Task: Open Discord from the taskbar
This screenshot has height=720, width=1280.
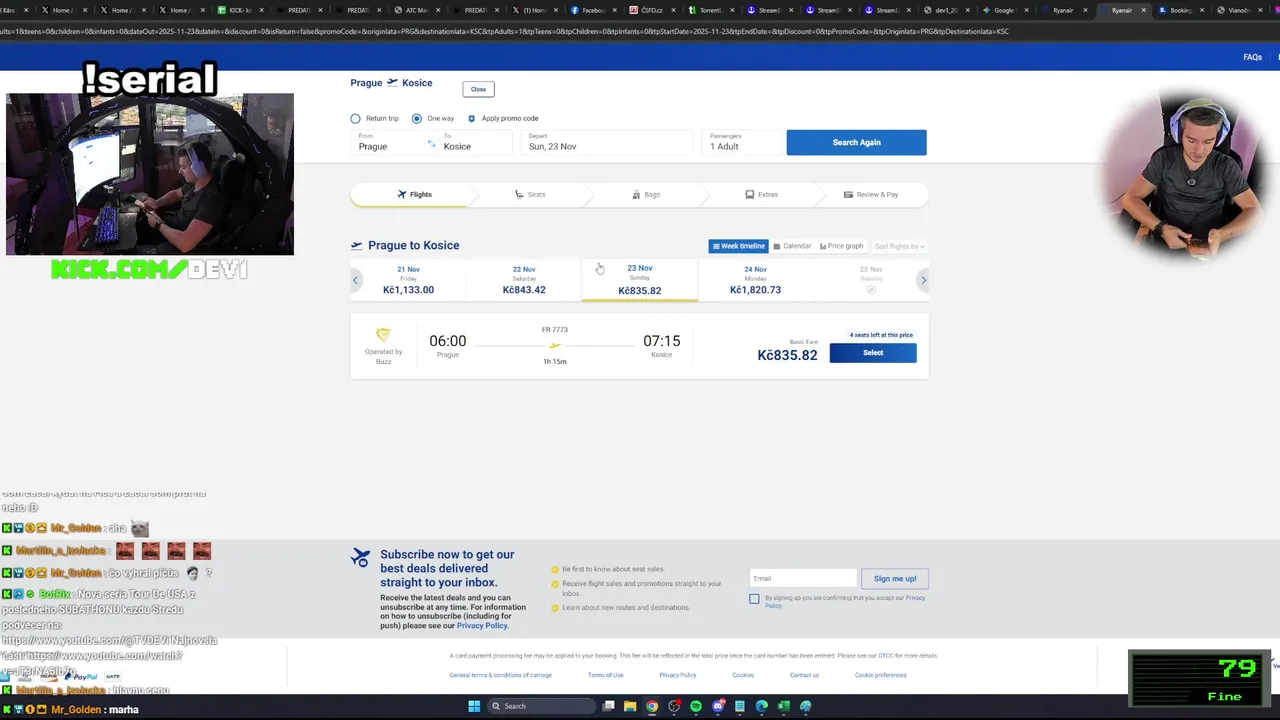Action: pos(718,706)
